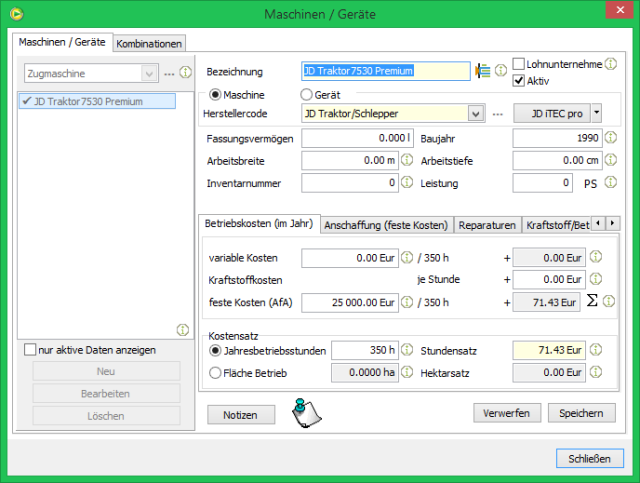The width and height of the screenshot is (640, 483).
Task: Click info icon below the machine list
Action: point(182,329)
